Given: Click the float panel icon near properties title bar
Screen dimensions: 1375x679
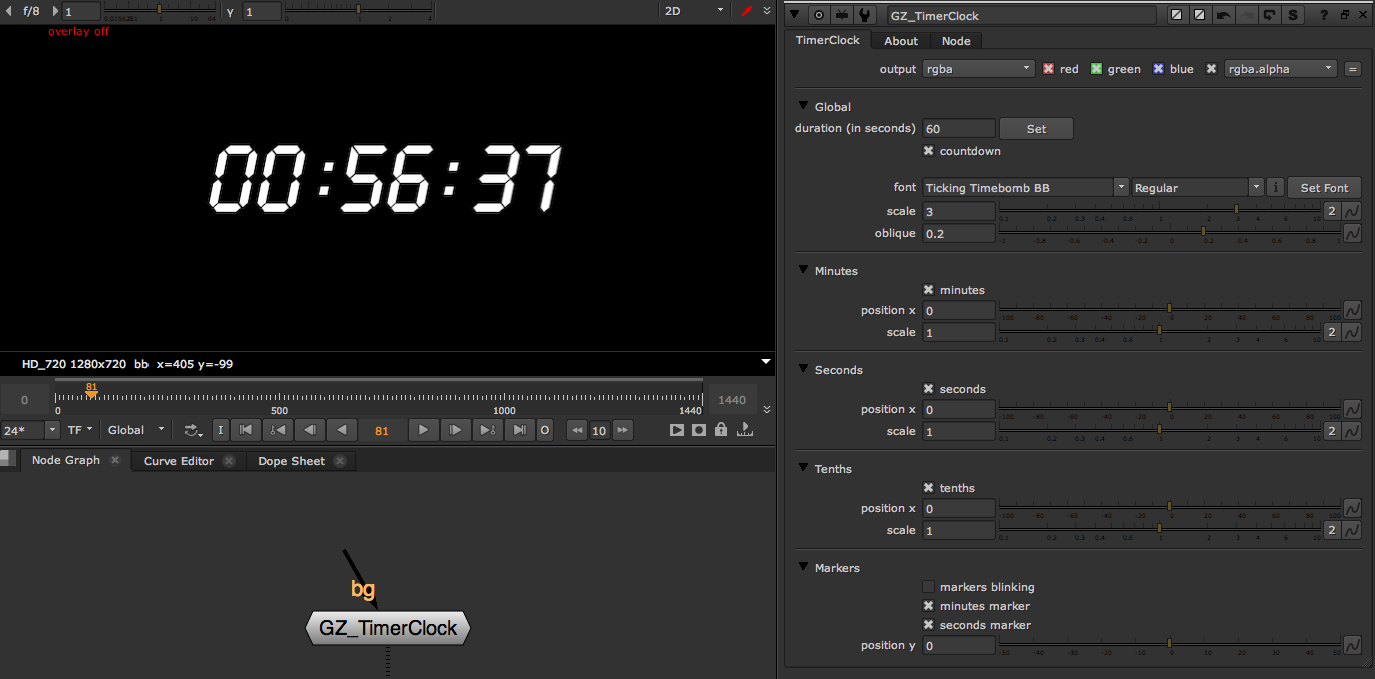Looking at the screenshot, I should pos(1345,14).
